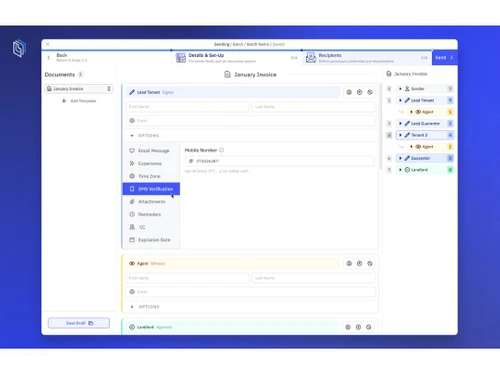Click the crossed-circle icon on Agent card
This screenshot has width=500, height=375.
370,263
